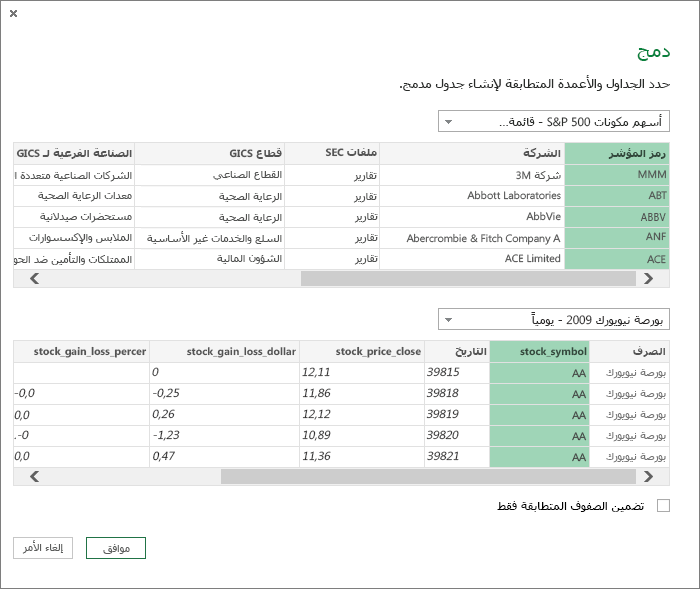Click the ANF ticker cell
This screenshot has height=589, width=700.
click(x=617, y=238)
